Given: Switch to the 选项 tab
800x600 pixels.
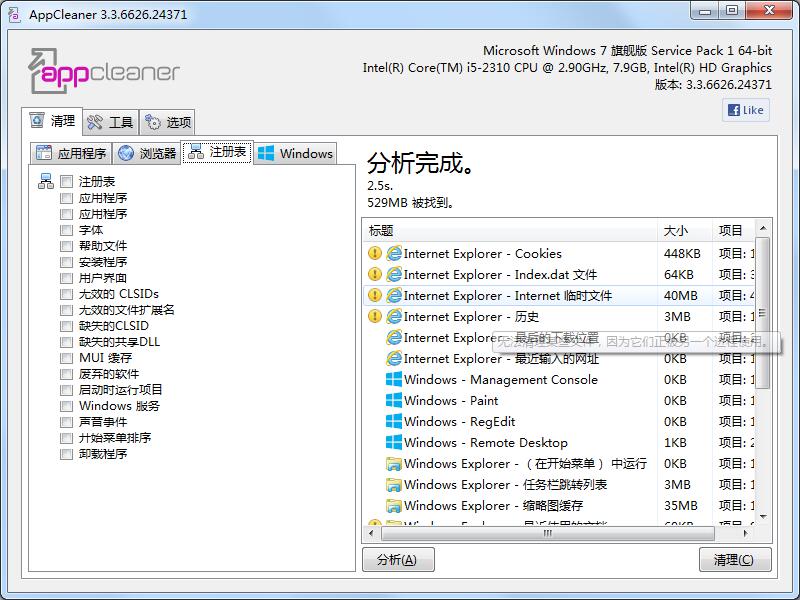Looking at the screenshot, I should 166,121.
